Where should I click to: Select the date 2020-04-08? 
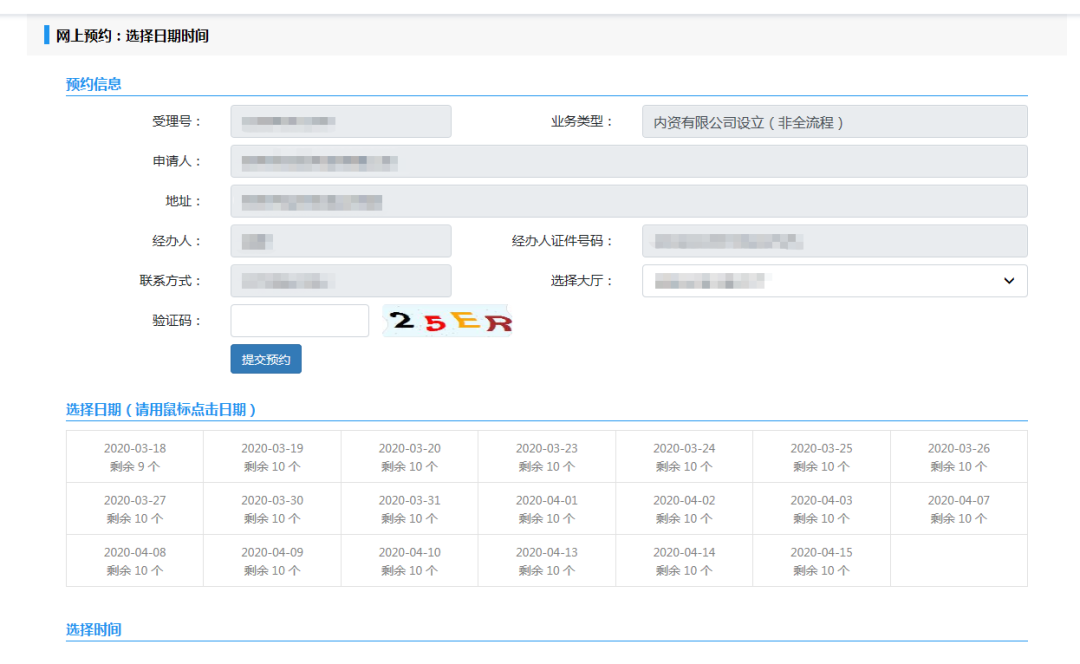tap(135, 561)
